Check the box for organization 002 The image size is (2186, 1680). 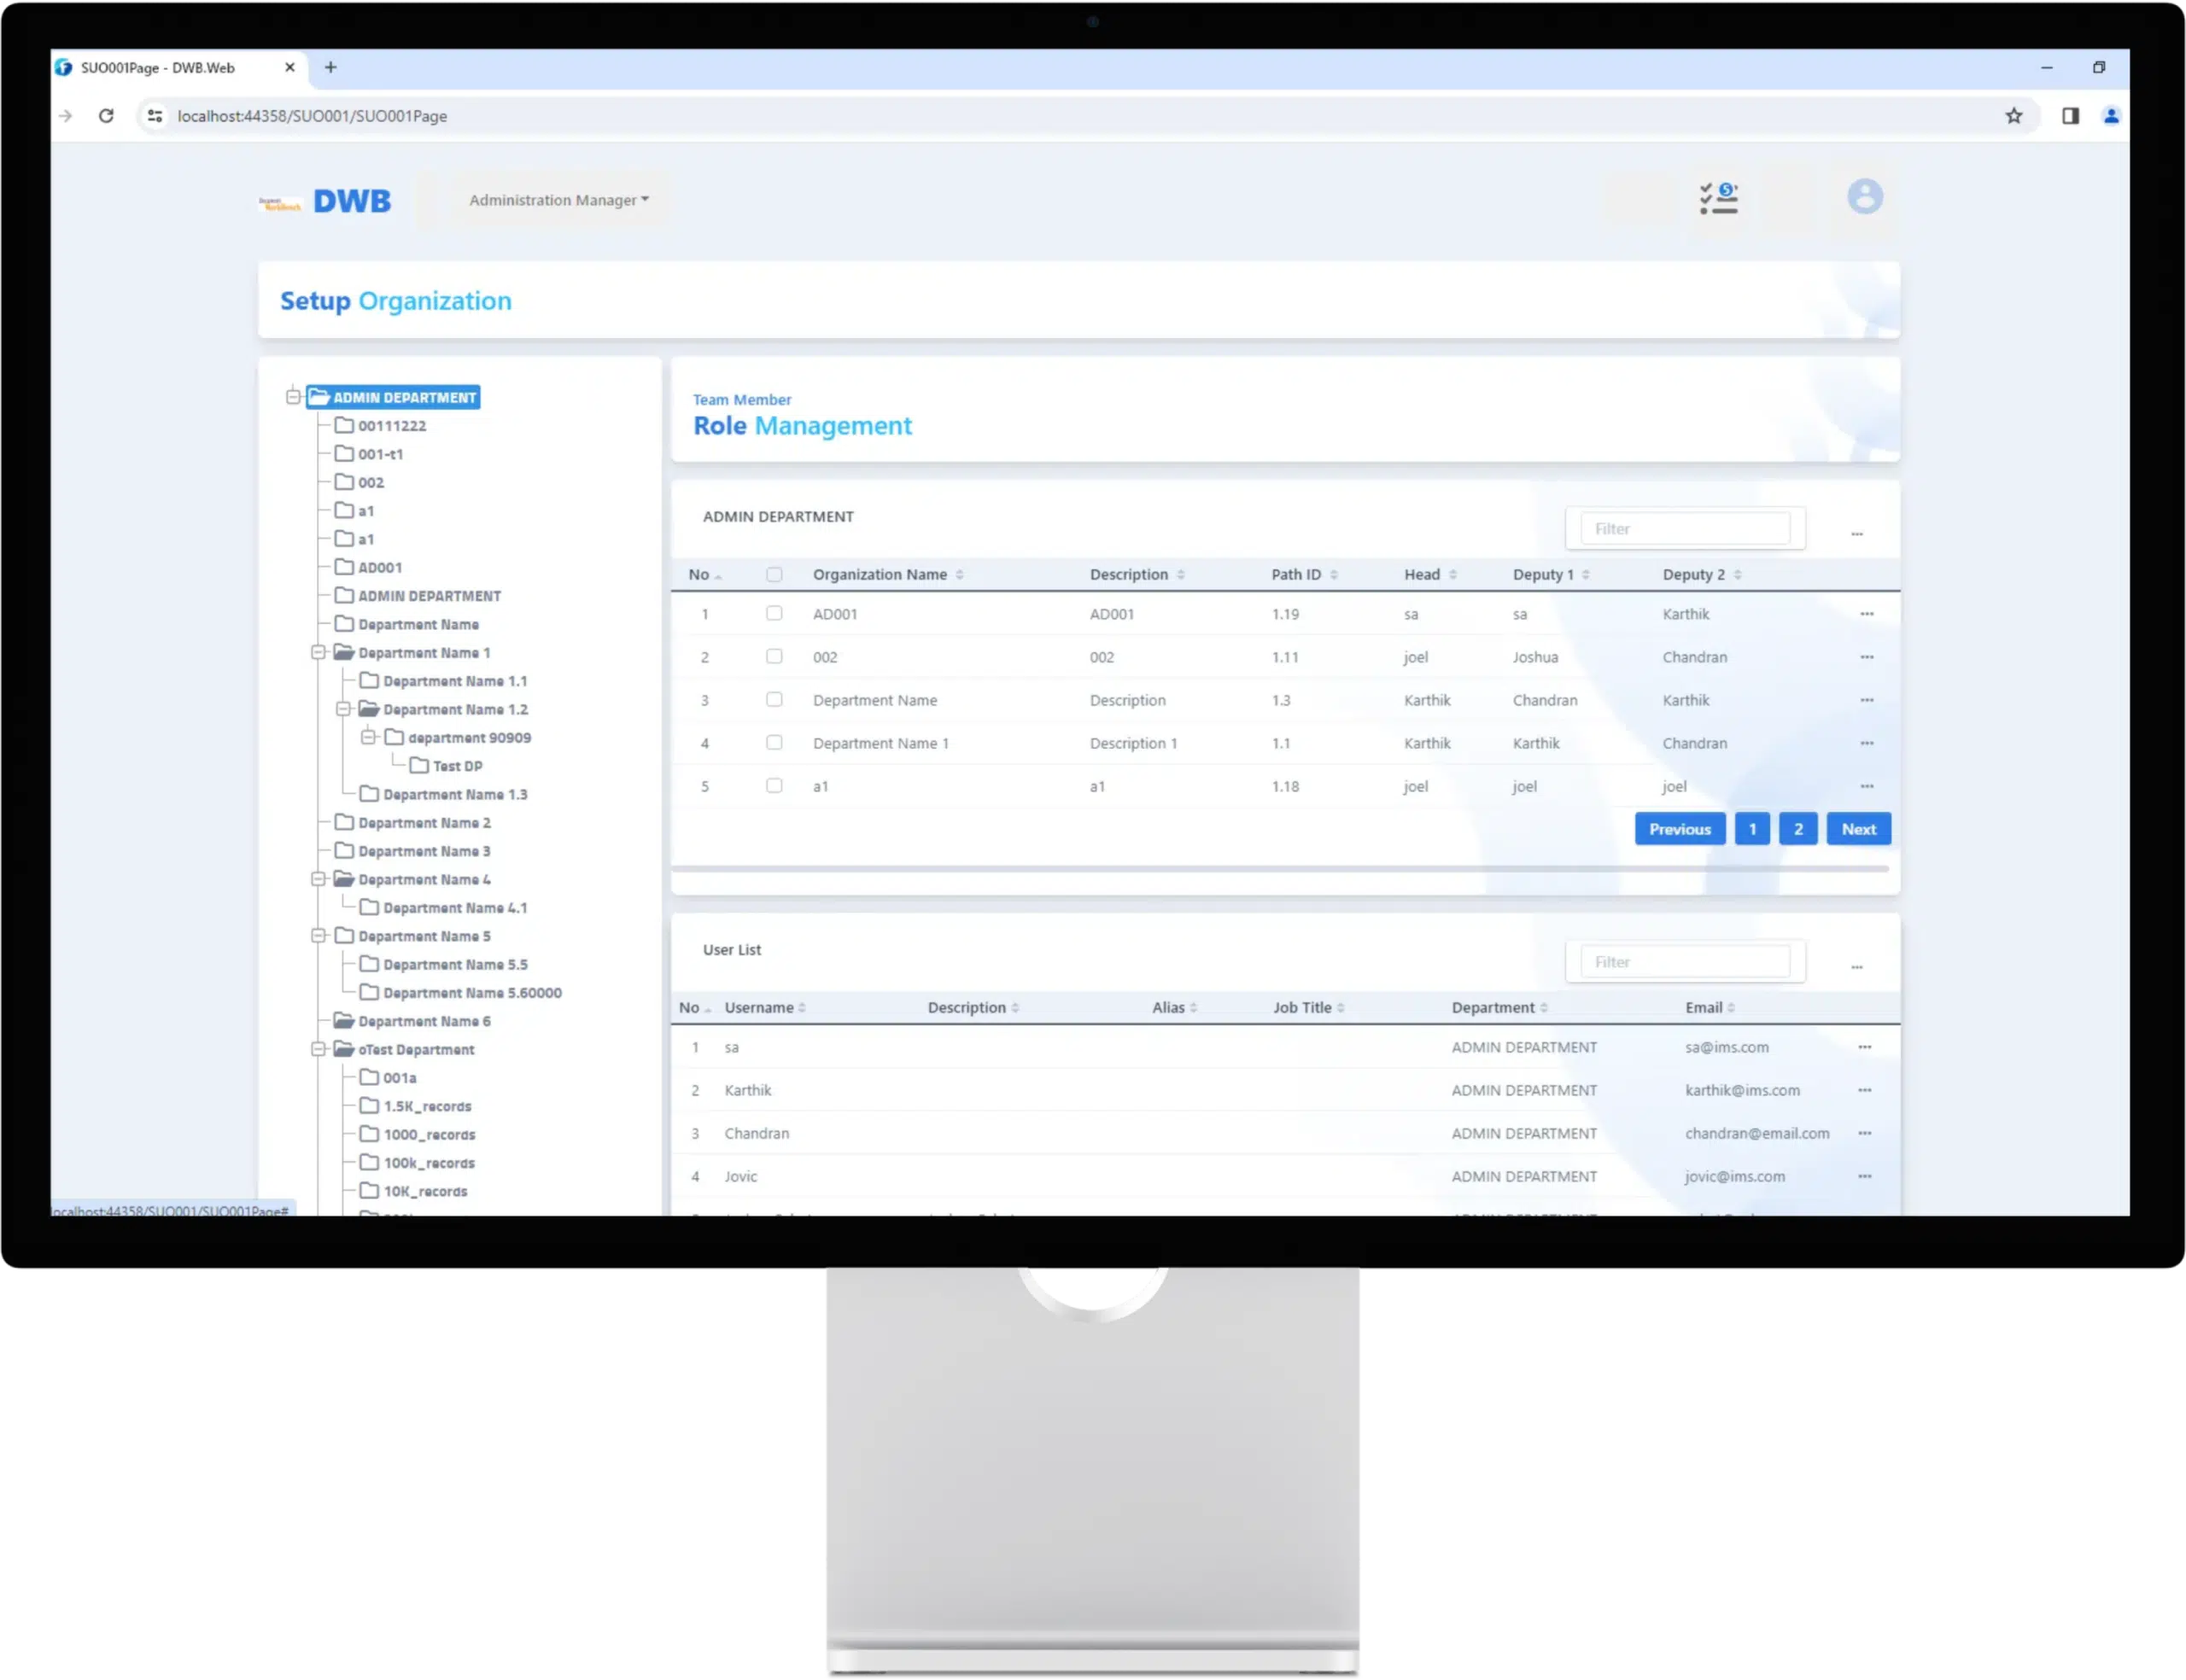click(774, 657)
